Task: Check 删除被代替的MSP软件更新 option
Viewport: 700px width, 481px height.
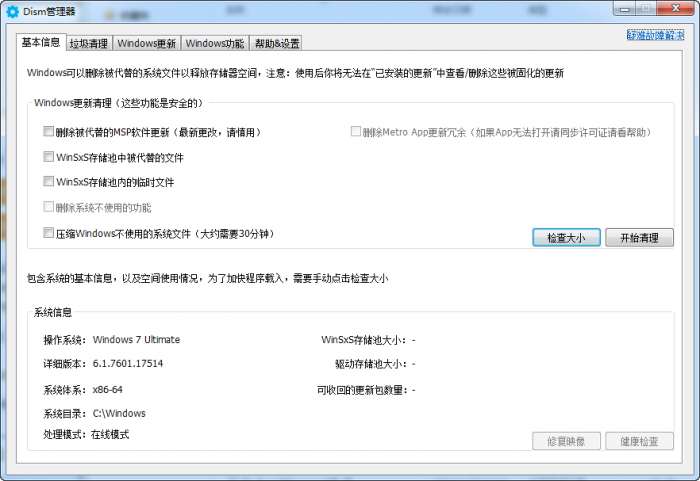Action: (x=48, y=131)
